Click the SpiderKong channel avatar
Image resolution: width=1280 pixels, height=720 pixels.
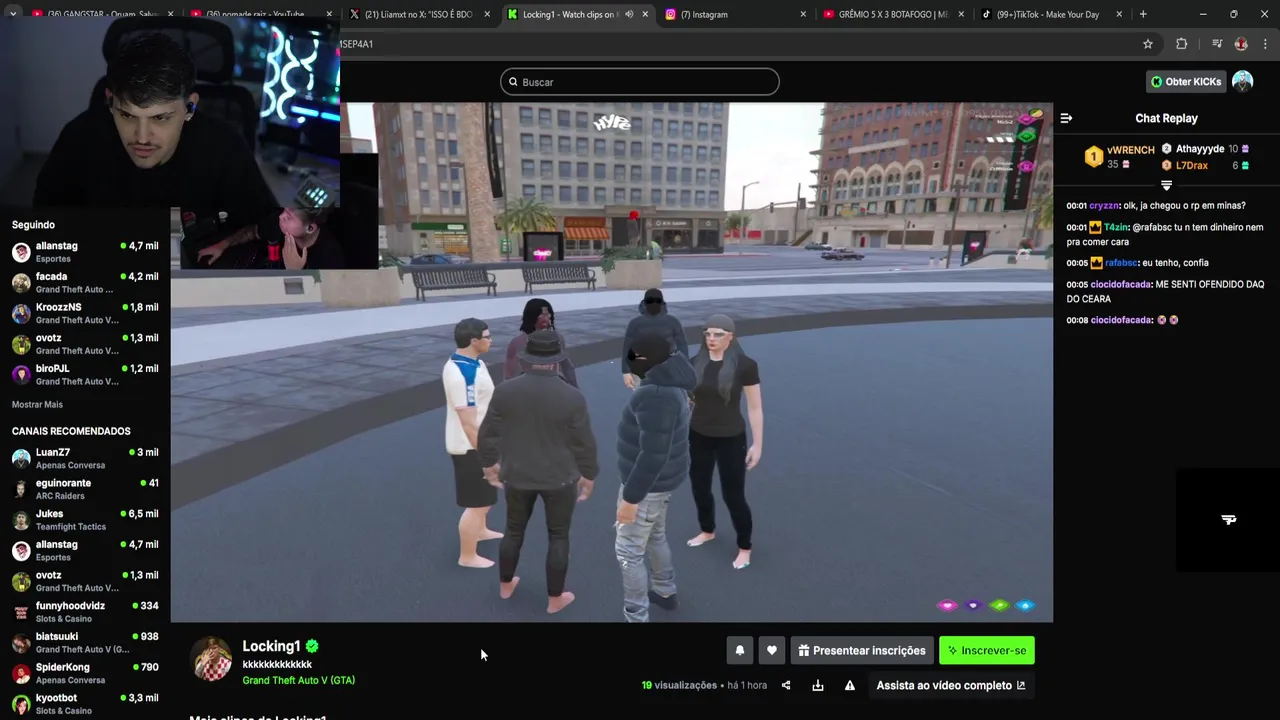pos(21,673)
